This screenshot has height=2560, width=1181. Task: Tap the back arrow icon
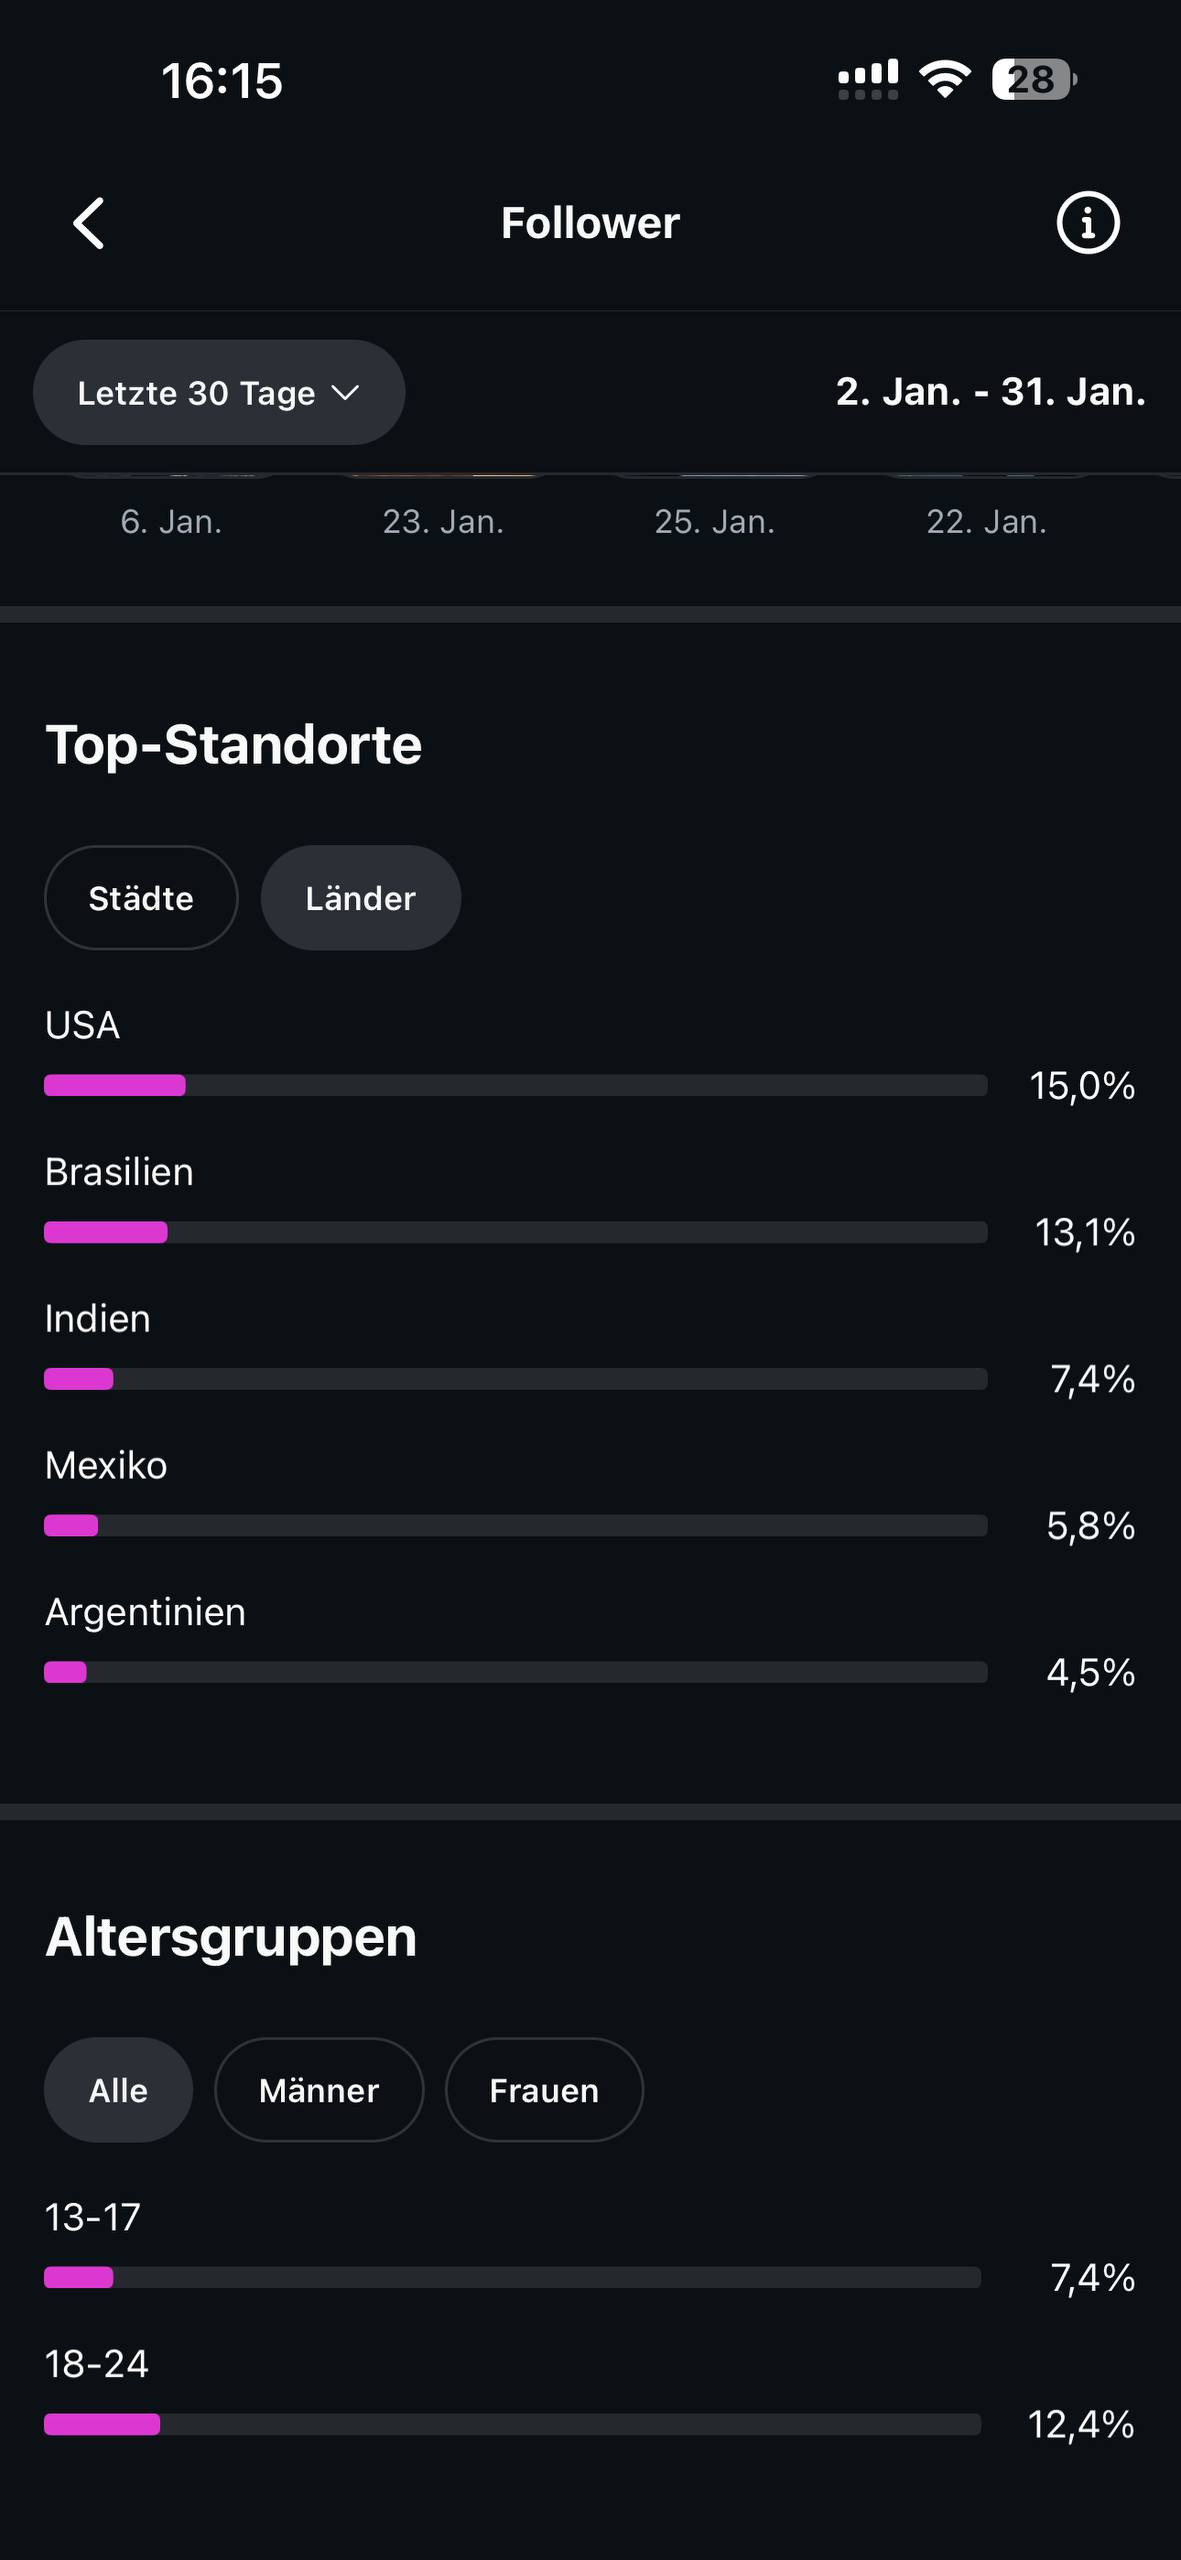click(x=89, y=222)
